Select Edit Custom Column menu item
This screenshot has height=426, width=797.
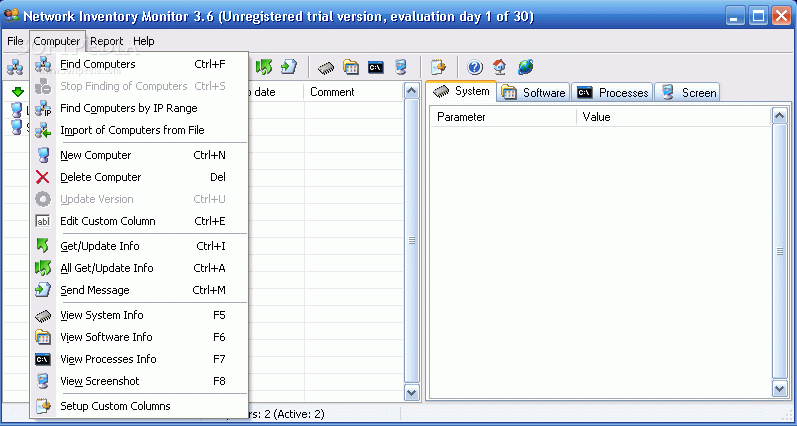click(139, 221)
